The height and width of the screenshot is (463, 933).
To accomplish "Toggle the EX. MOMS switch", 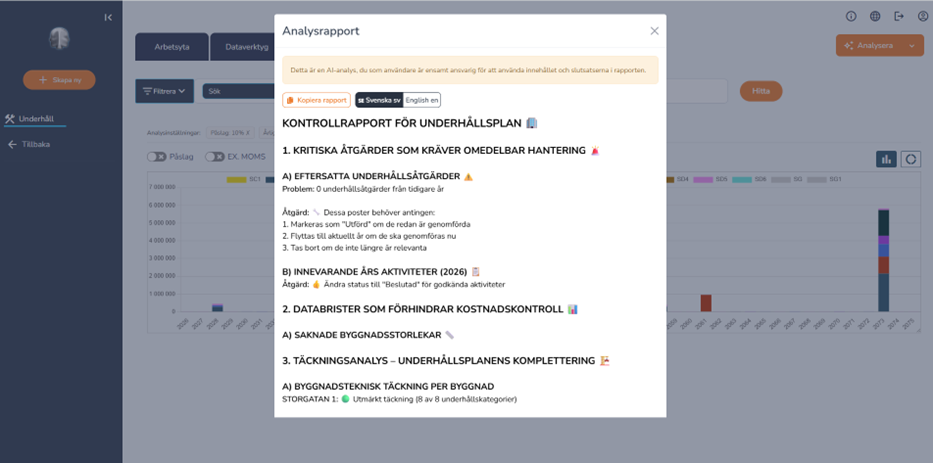I will (214, 157).
